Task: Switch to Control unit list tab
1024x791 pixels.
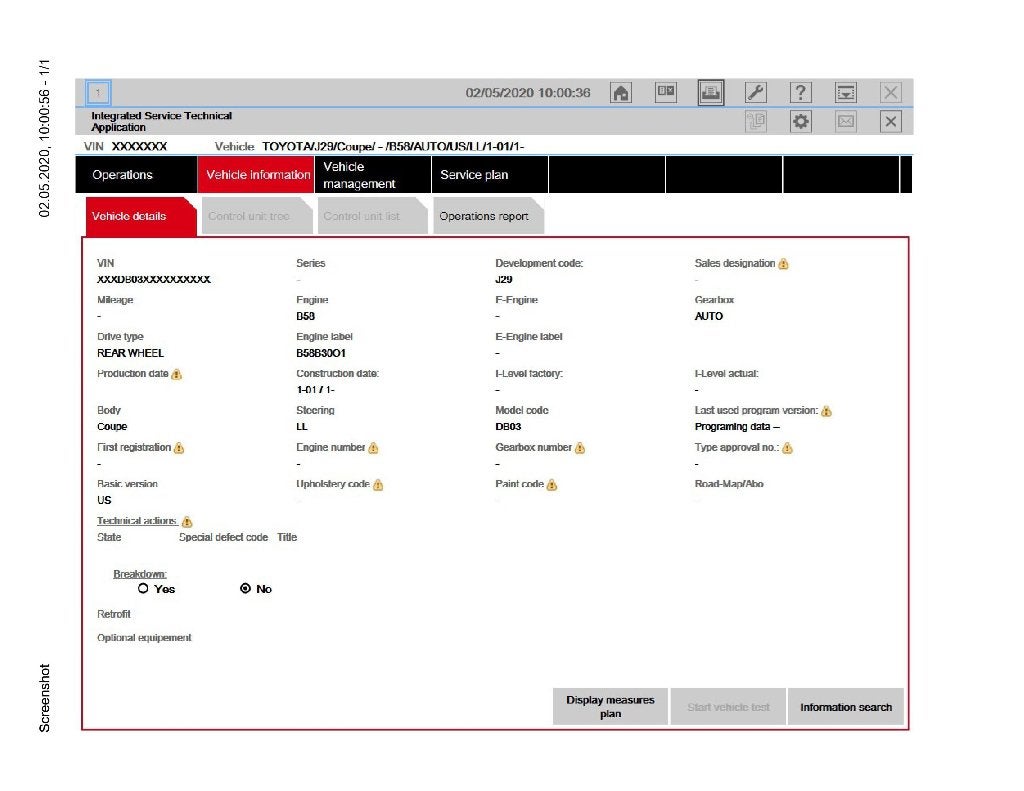Action: click(x=372, y=216)
